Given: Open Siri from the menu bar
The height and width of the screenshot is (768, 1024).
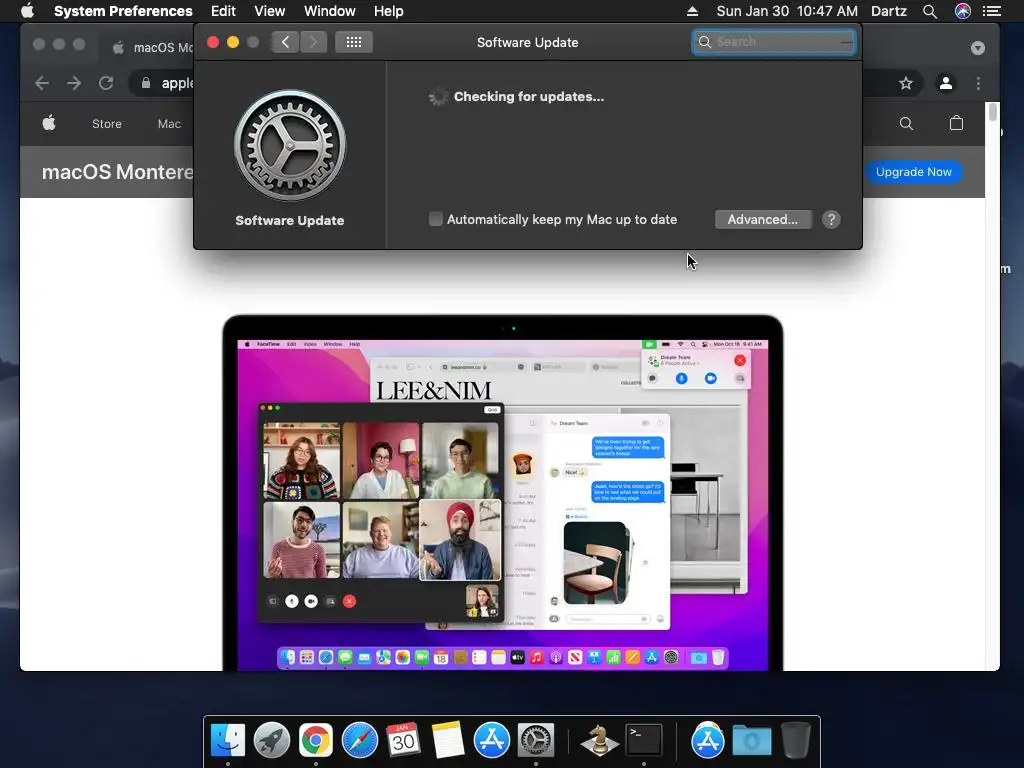Looking at the screenshot, I should point(963,11).
